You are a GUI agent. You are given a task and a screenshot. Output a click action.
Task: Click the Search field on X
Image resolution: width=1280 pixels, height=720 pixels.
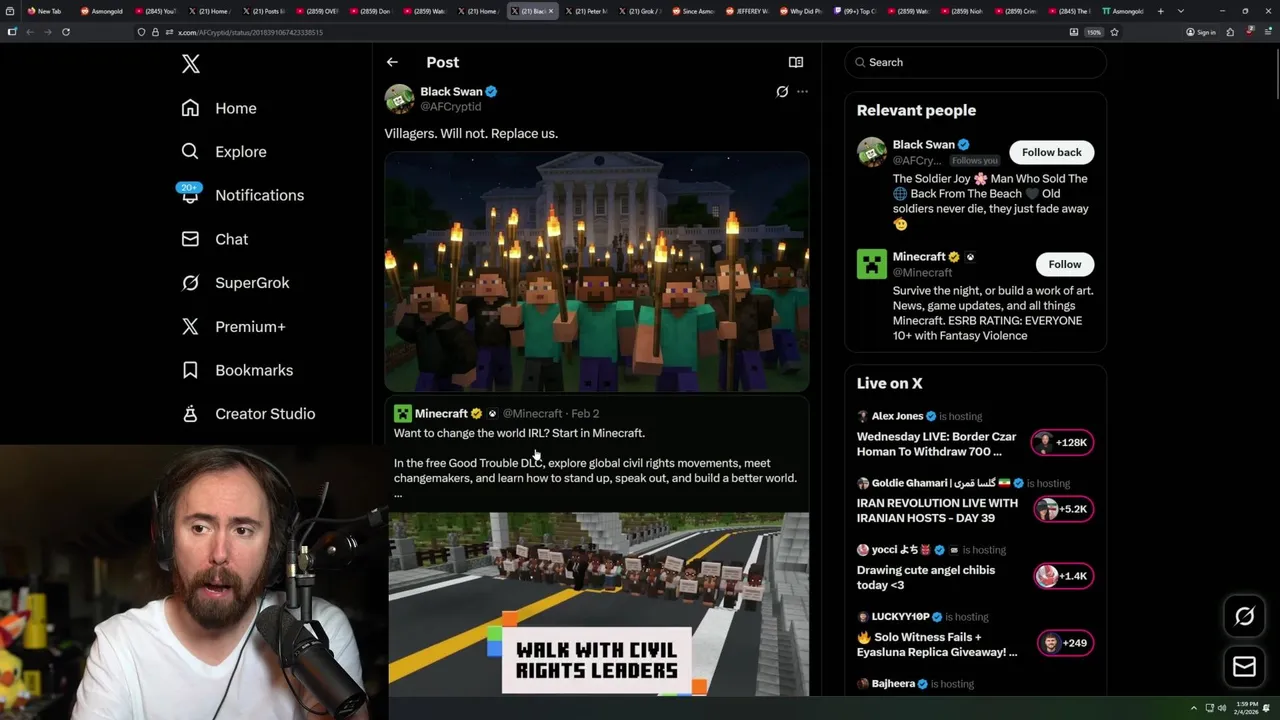[976, 62]
